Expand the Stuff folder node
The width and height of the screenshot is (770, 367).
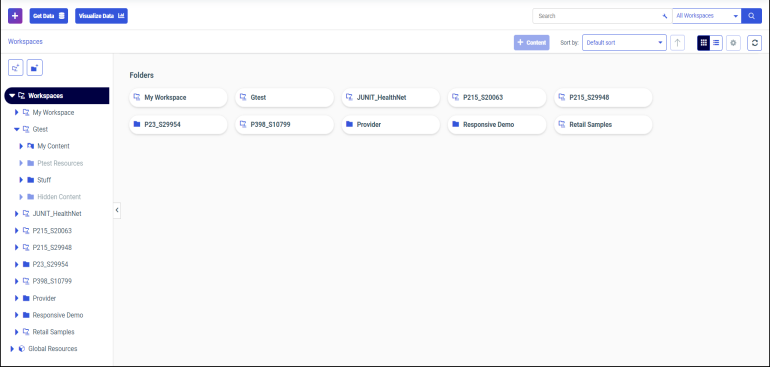[x=21, y=180]
